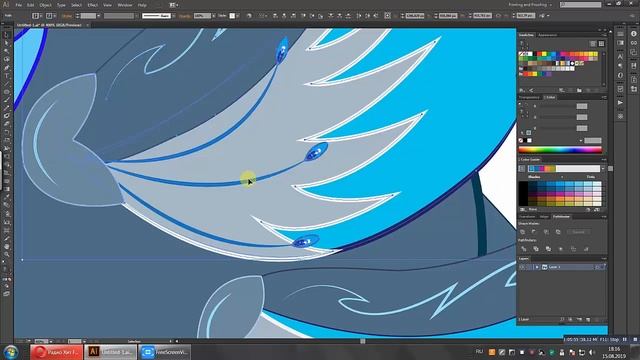The width and height of the screenshot is (640, 360).
Task: Open opacity value dropdown
Action: [214, 16]
